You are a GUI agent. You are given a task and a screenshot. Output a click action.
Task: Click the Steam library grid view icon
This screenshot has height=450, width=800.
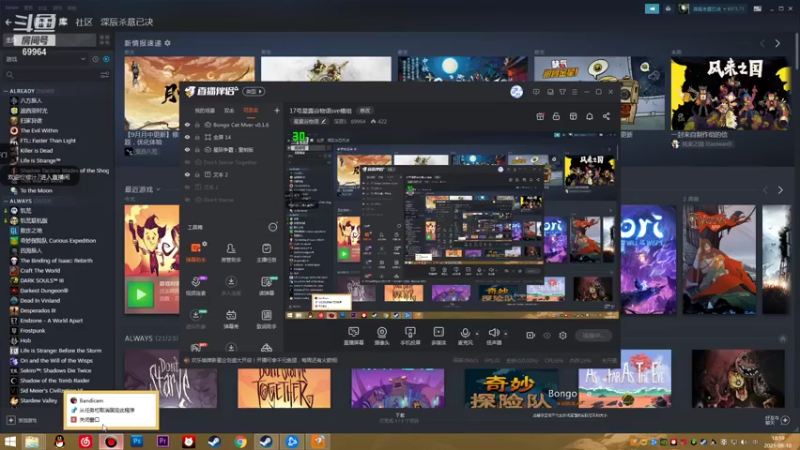click(105, 40)
